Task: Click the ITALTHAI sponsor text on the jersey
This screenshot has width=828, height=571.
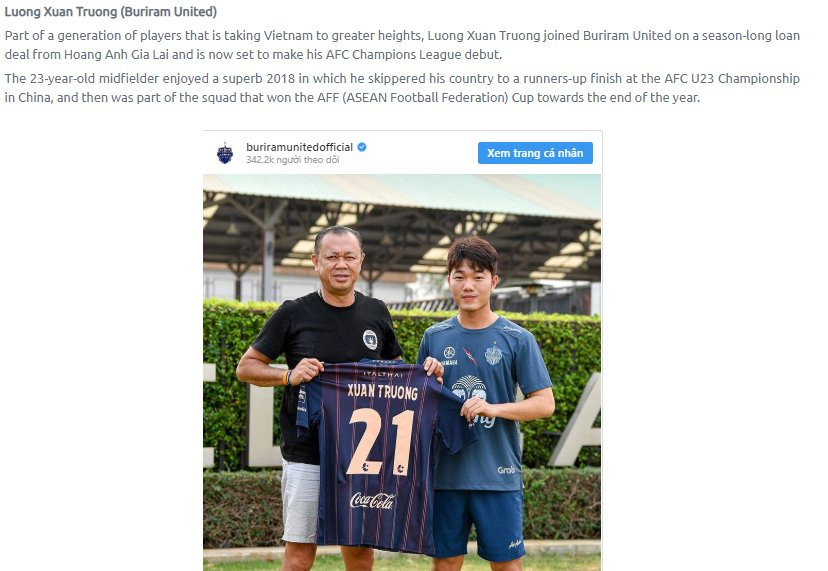Action: [x=381, y=374]
